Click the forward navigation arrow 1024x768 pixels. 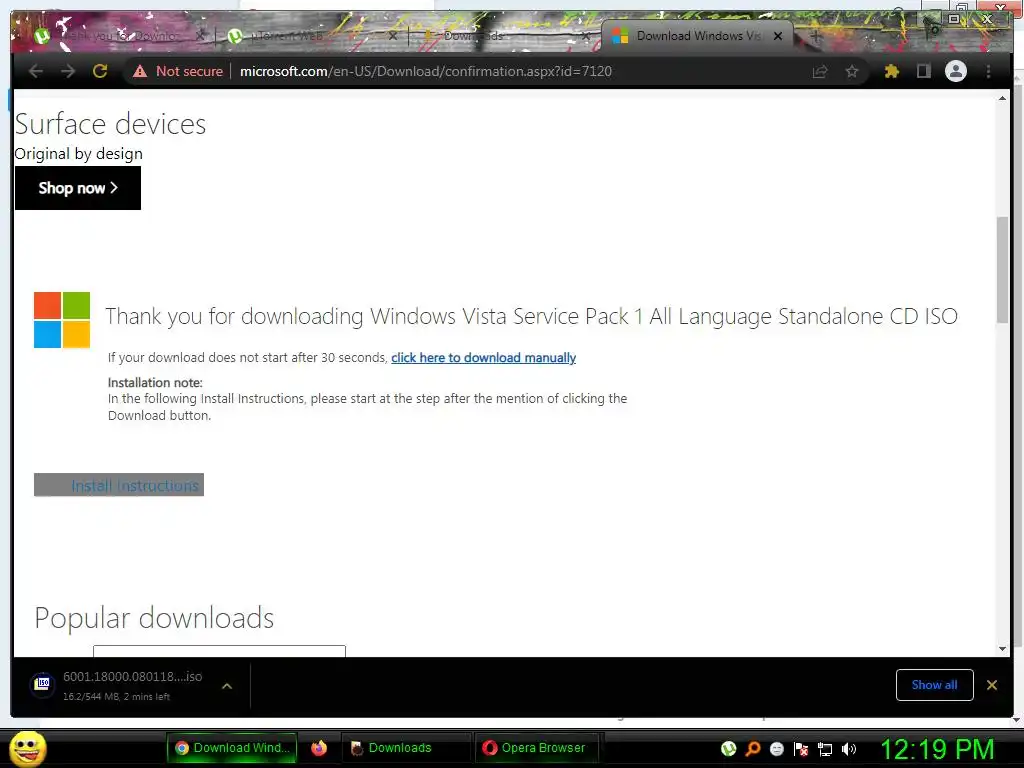point(68,71)
